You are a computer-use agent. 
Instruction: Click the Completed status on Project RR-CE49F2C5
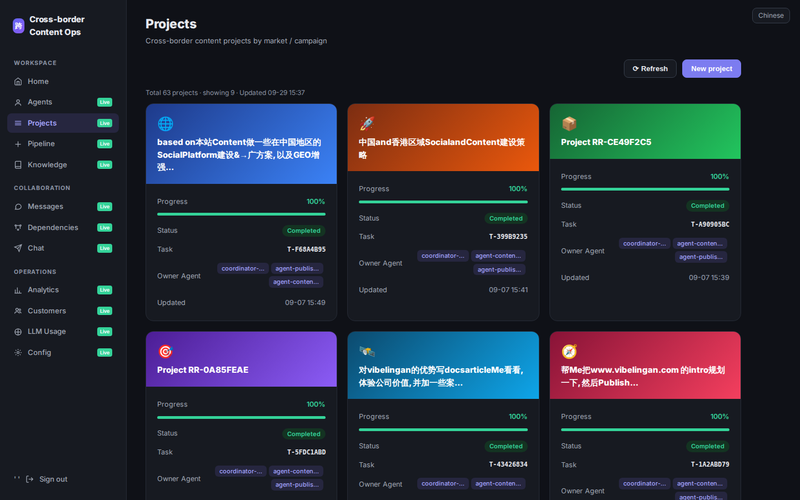point(707,206)
